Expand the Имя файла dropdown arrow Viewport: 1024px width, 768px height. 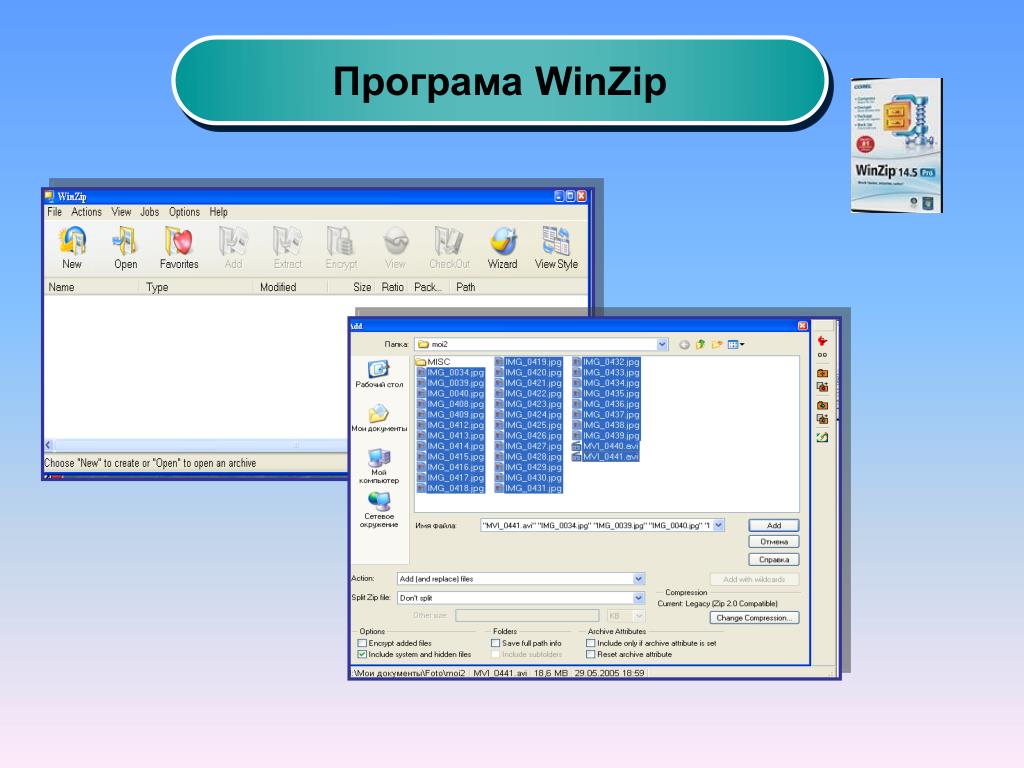pos(719,525)
